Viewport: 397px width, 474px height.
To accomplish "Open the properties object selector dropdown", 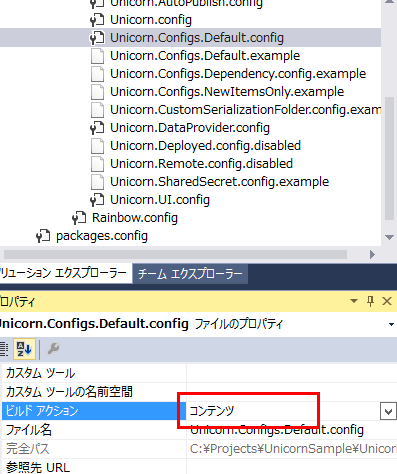I will pos(391,324).
